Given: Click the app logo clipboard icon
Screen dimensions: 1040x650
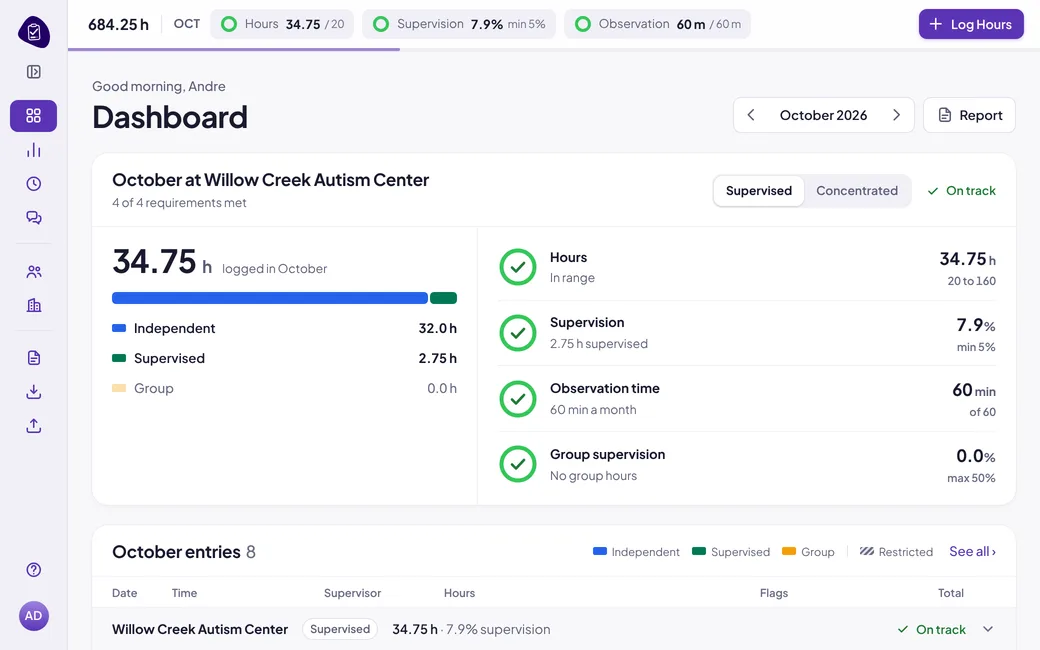Looking at the screenshot, I should pos(34,32).
